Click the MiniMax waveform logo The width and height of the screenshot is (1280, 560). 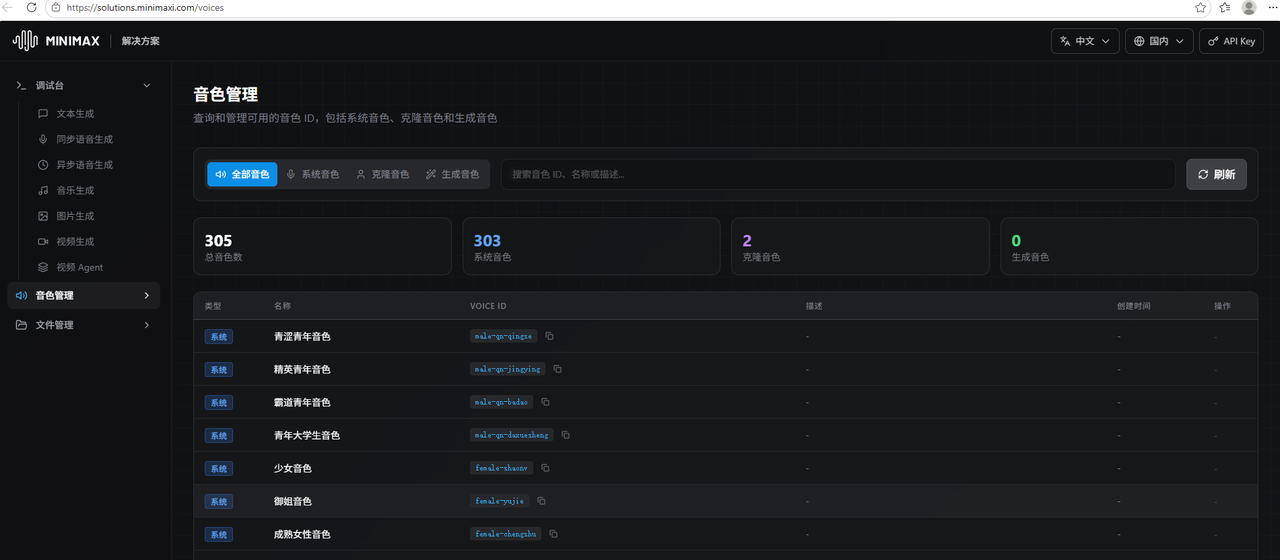click(25, 41)
